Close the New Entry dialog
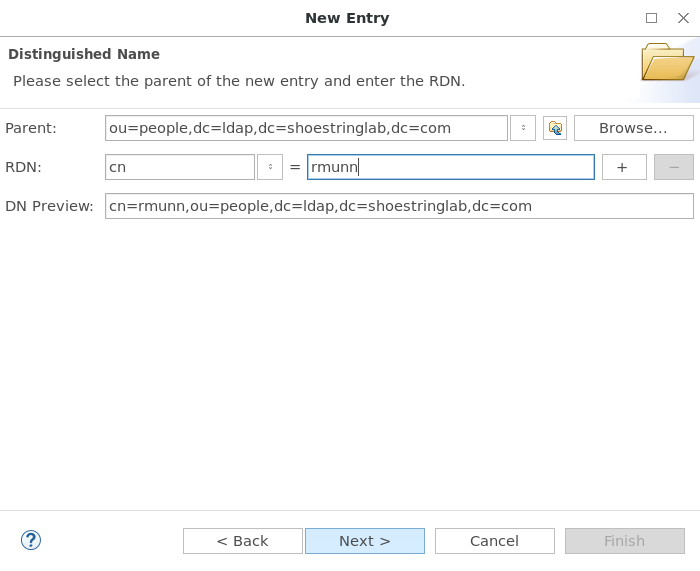 click(683, 18)
